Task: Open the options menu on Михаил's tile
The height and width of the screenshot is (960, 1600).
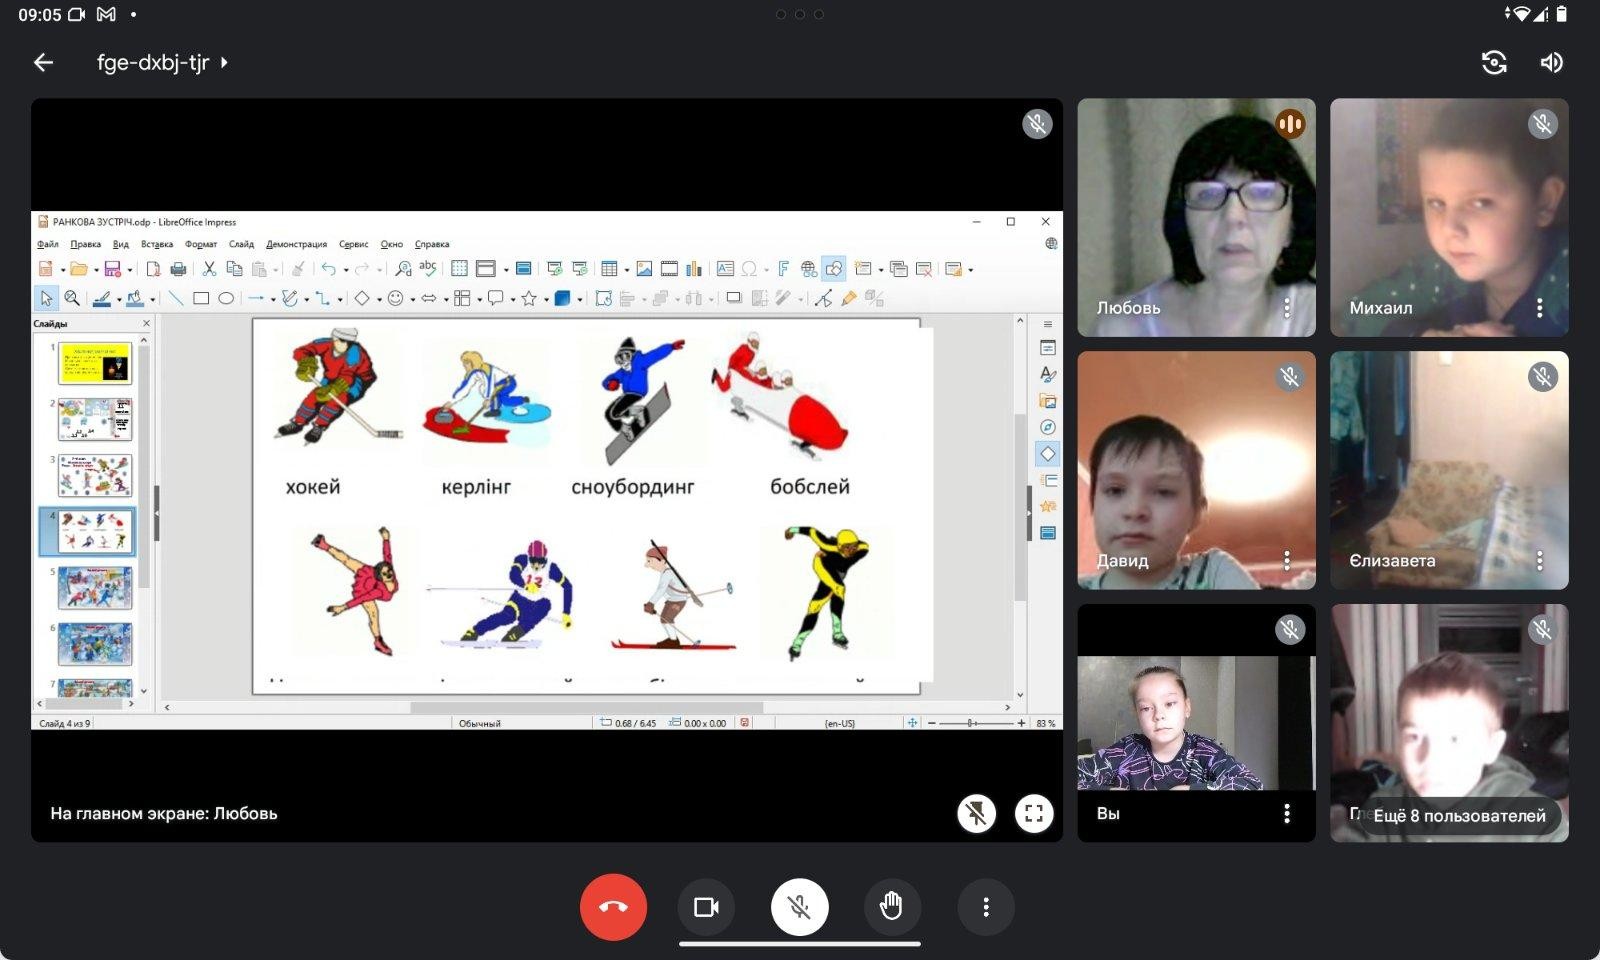Action: coord(1540,308)
